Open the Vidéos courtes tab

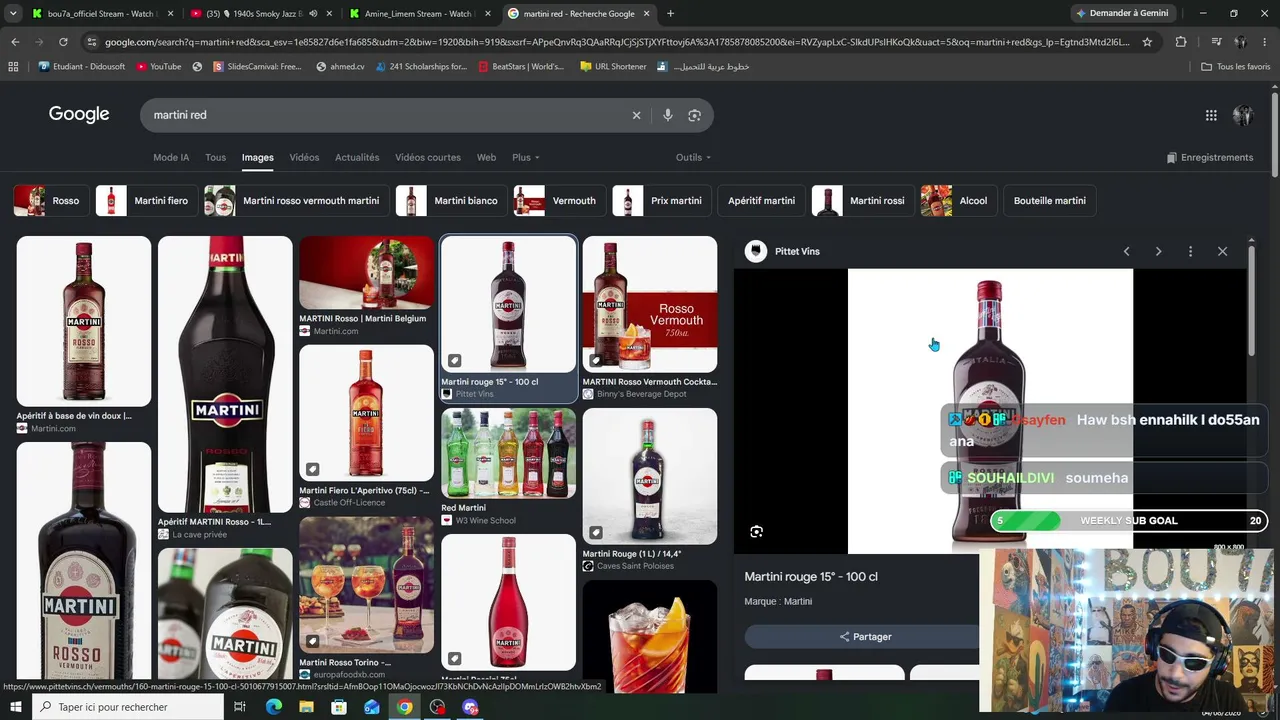tap(428, 157)
